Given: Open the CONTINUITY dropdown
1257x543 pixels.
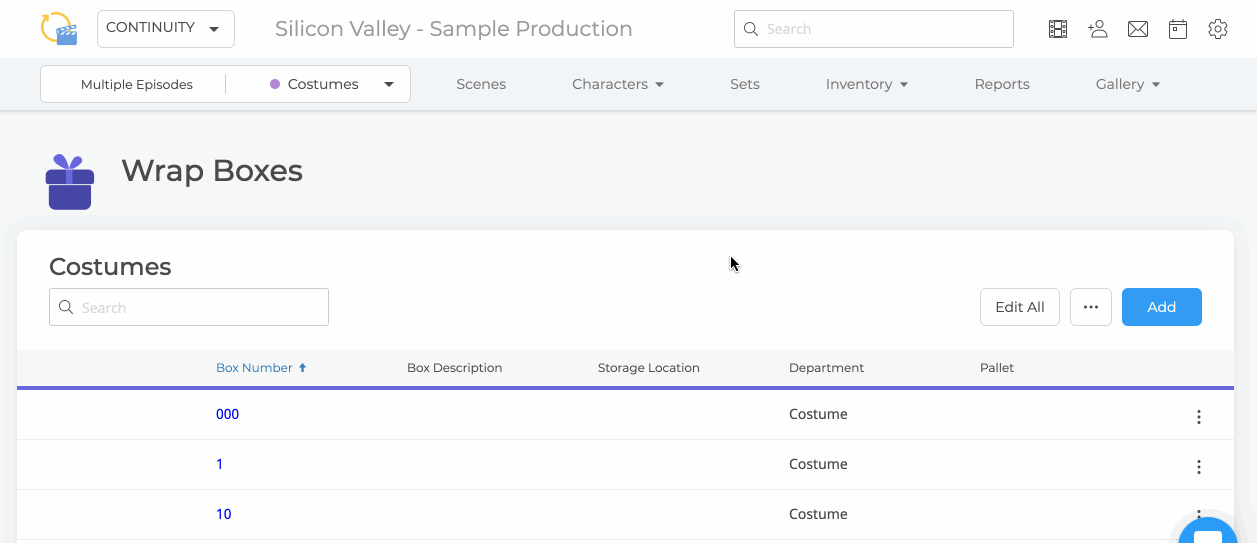Looking at the screenshot, I should click(166, 29).
